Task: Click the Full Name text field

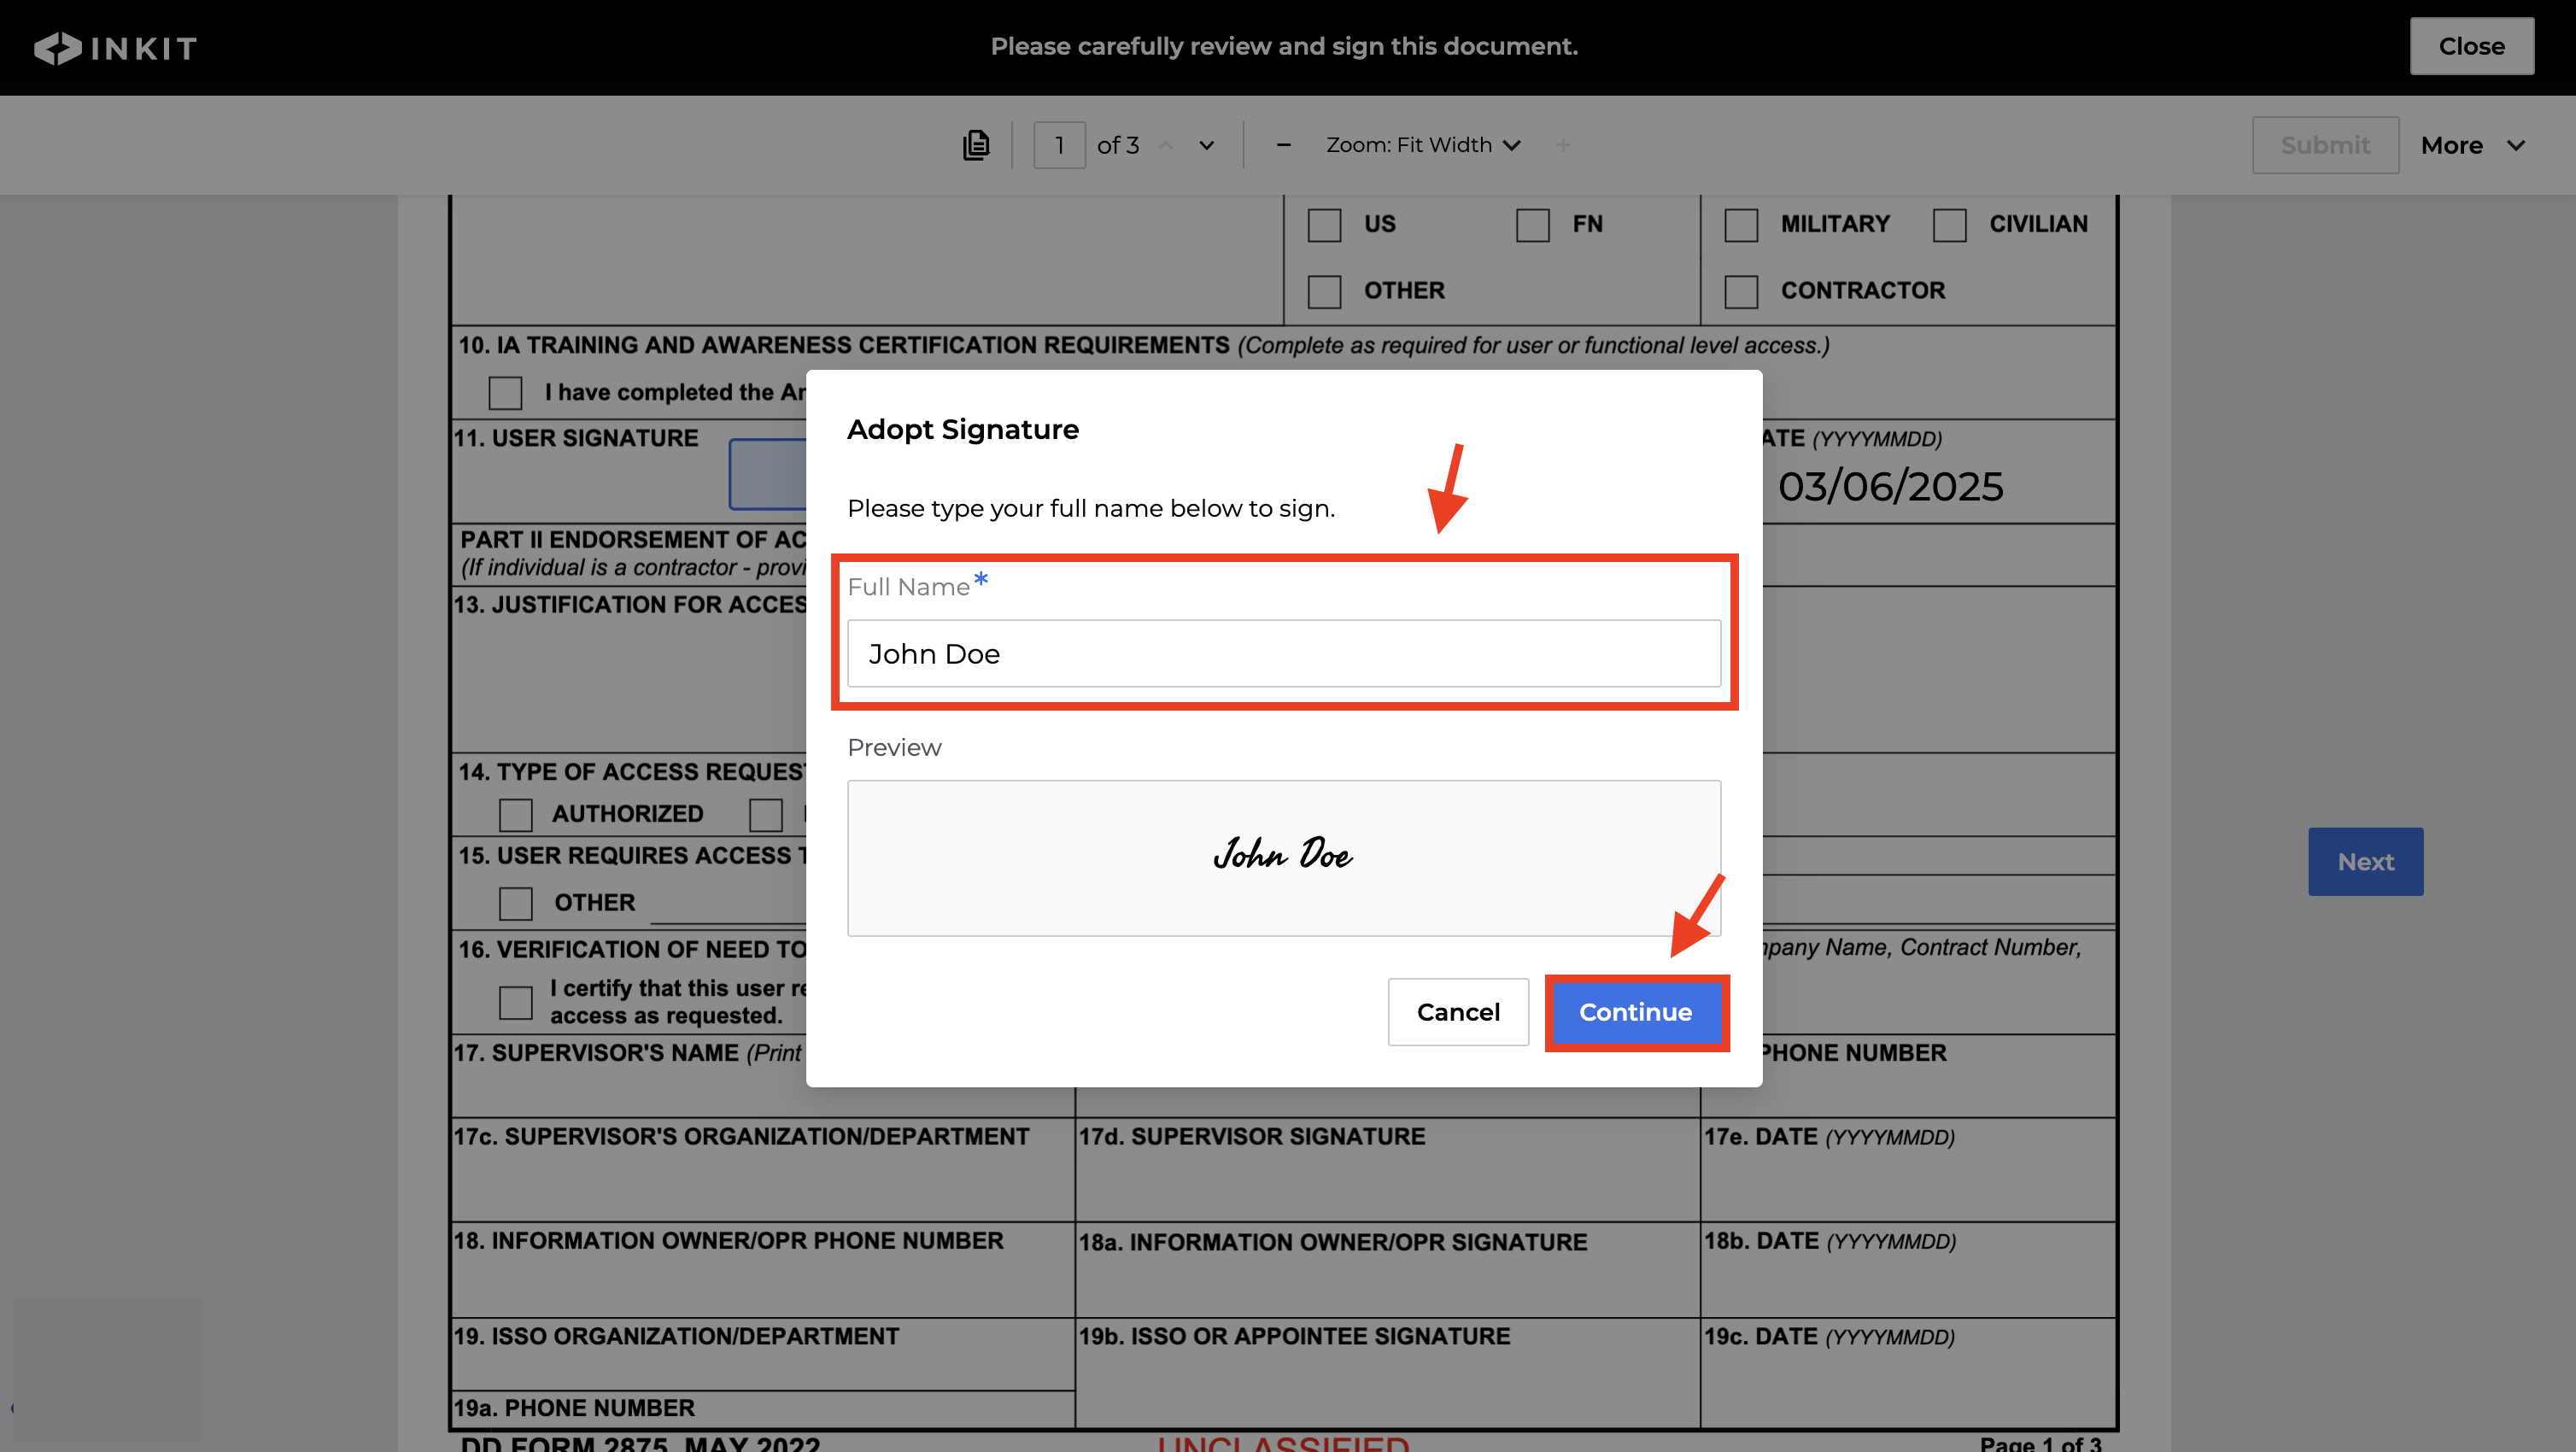Action: tap(1283, 653)
